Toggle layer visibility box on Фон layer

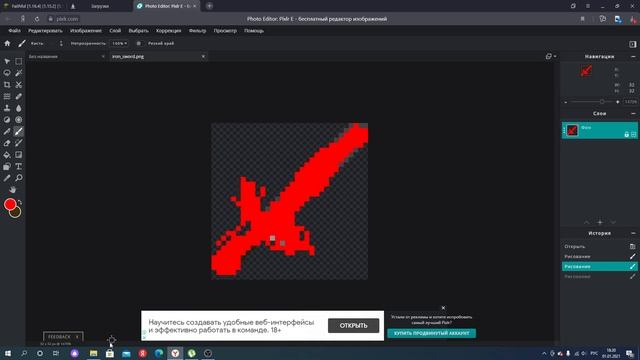[633, 134]
